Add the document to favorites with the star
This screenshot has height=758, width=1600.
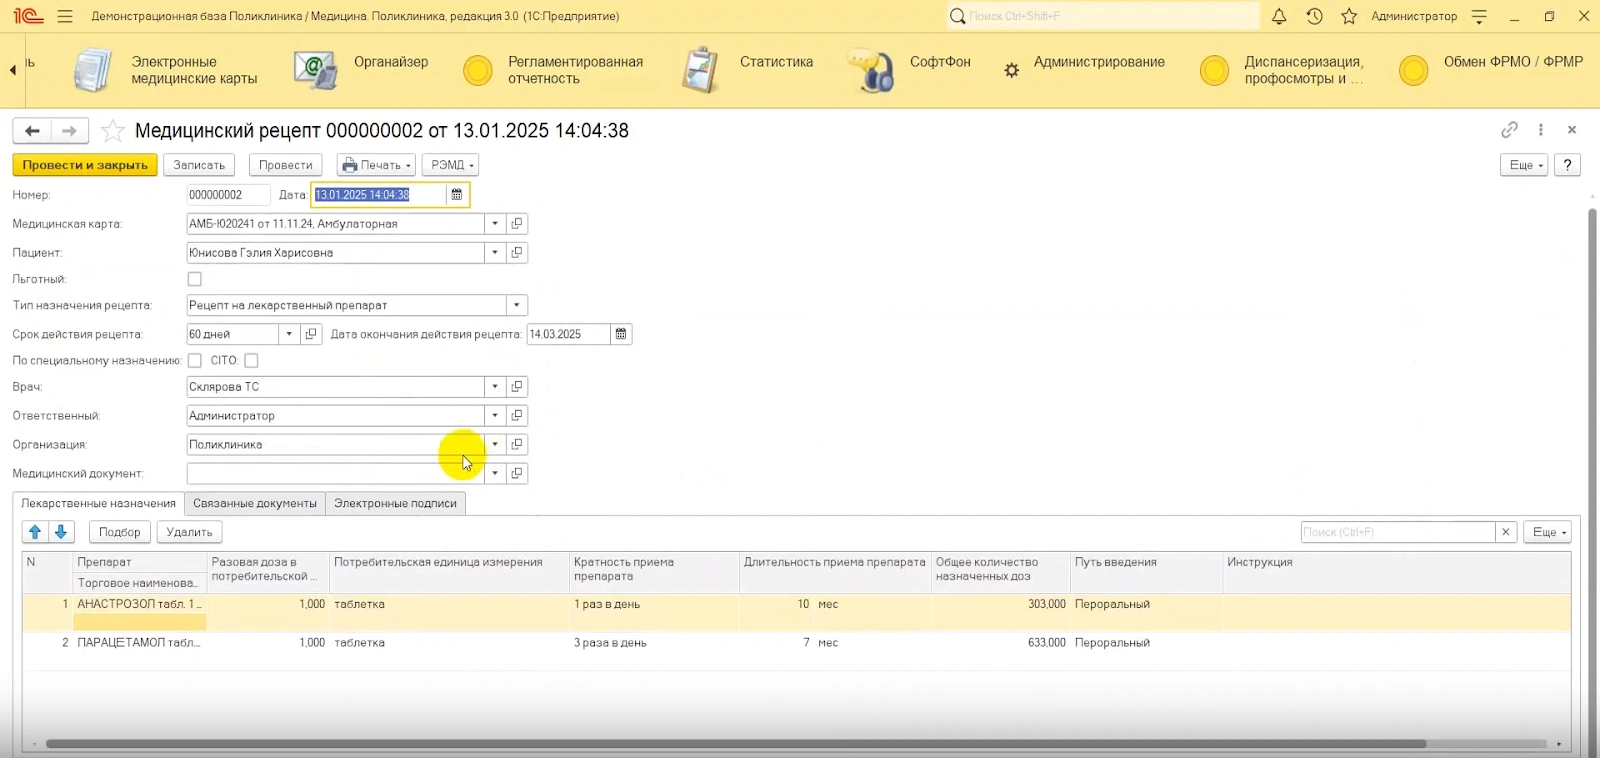pyautogui.click(x=113, y=131)
